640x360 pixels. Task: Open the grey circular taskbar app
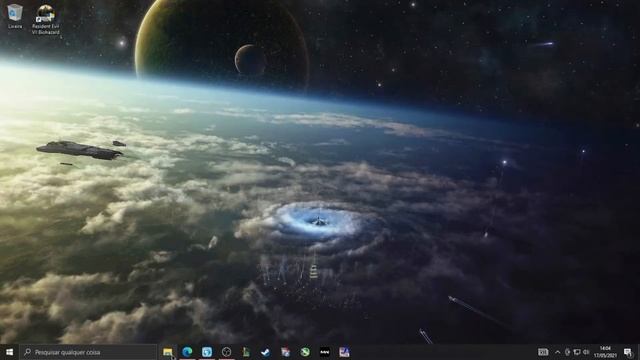[227, 352]
